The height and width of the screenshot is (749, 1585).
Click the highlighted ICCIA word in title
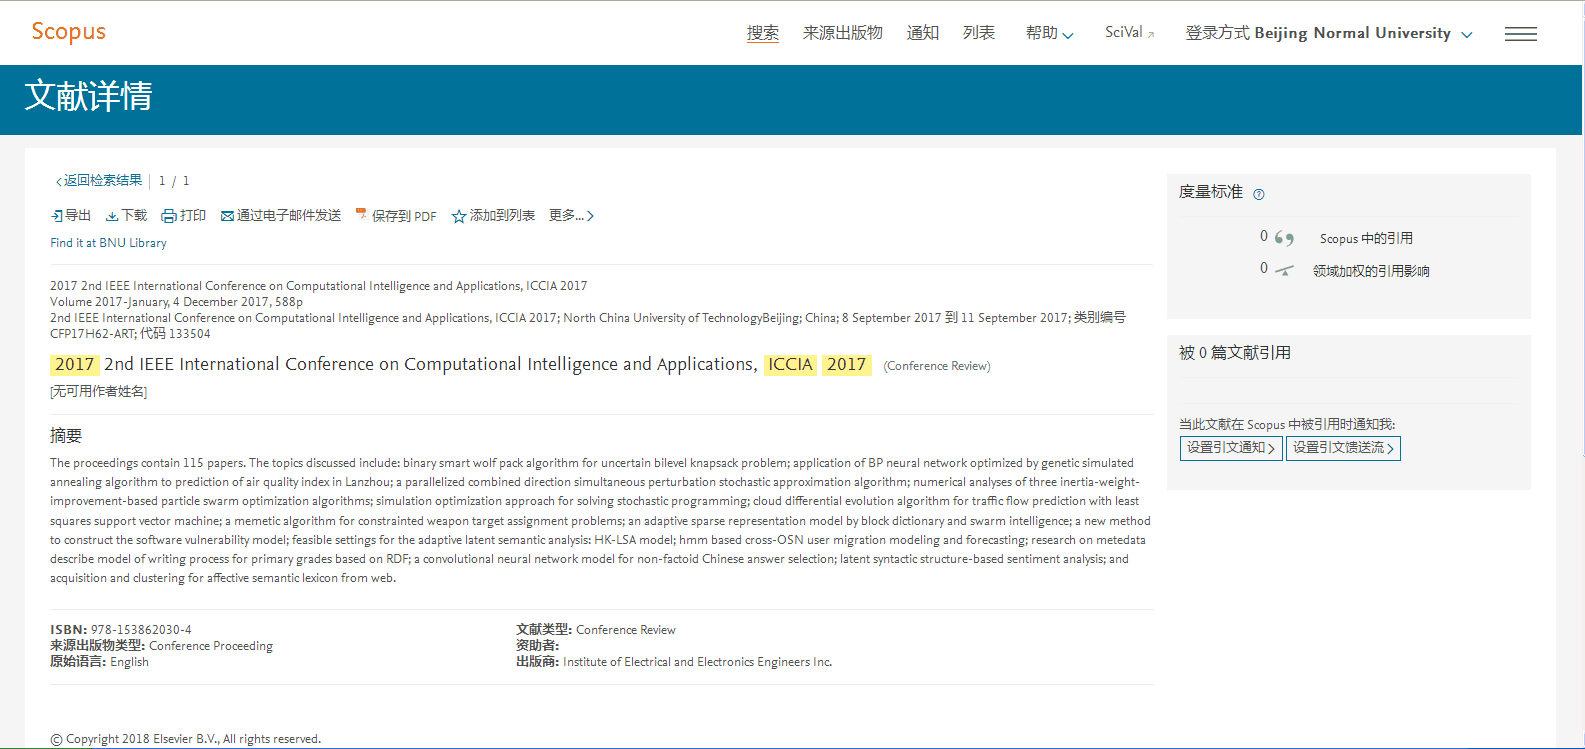pos(790,365)
